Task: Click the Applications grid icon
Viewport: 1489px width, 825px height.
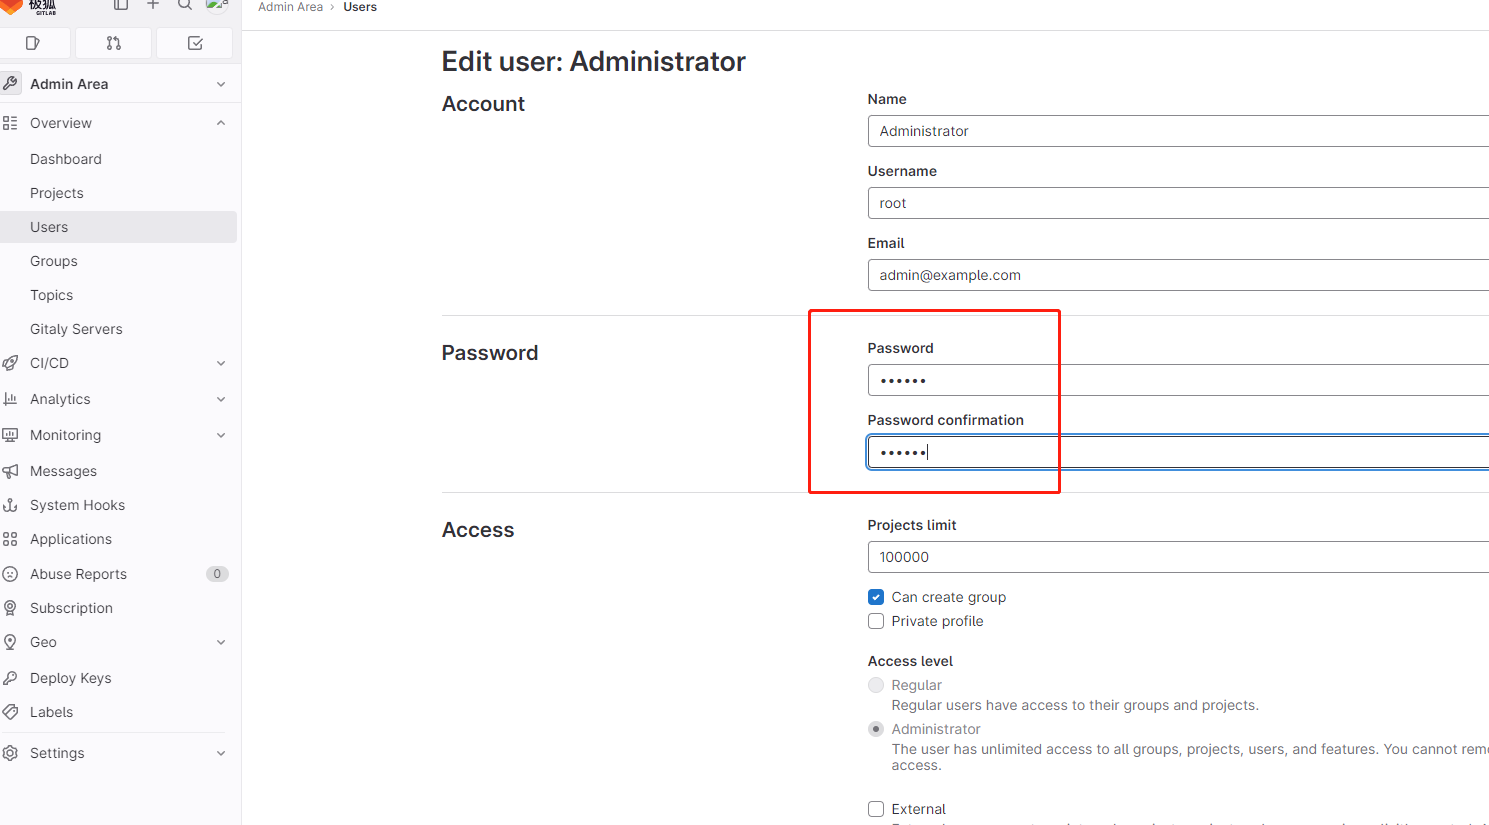Action: [x=10, y=539]
